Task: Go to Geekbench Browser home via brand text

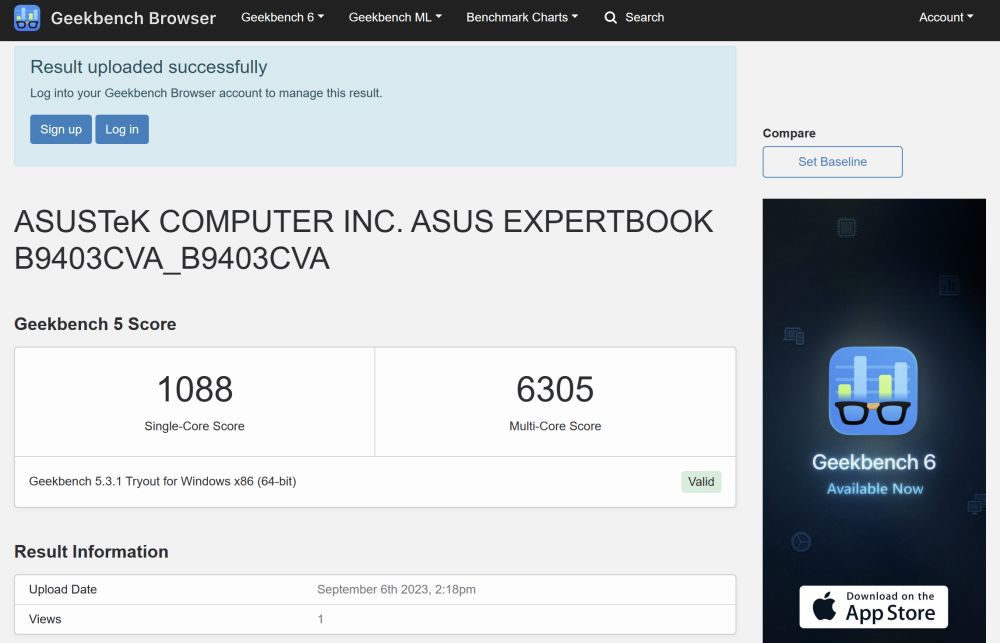Action: tap(133, 18)
